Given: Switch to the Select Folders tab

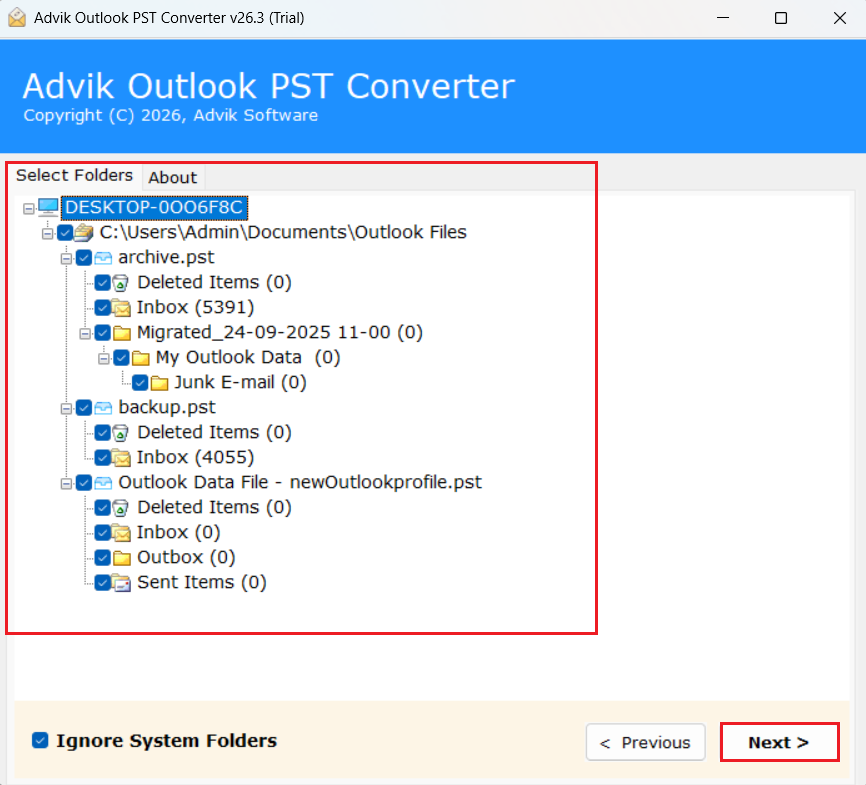Looking at the screenshot, I should point(75,176).
